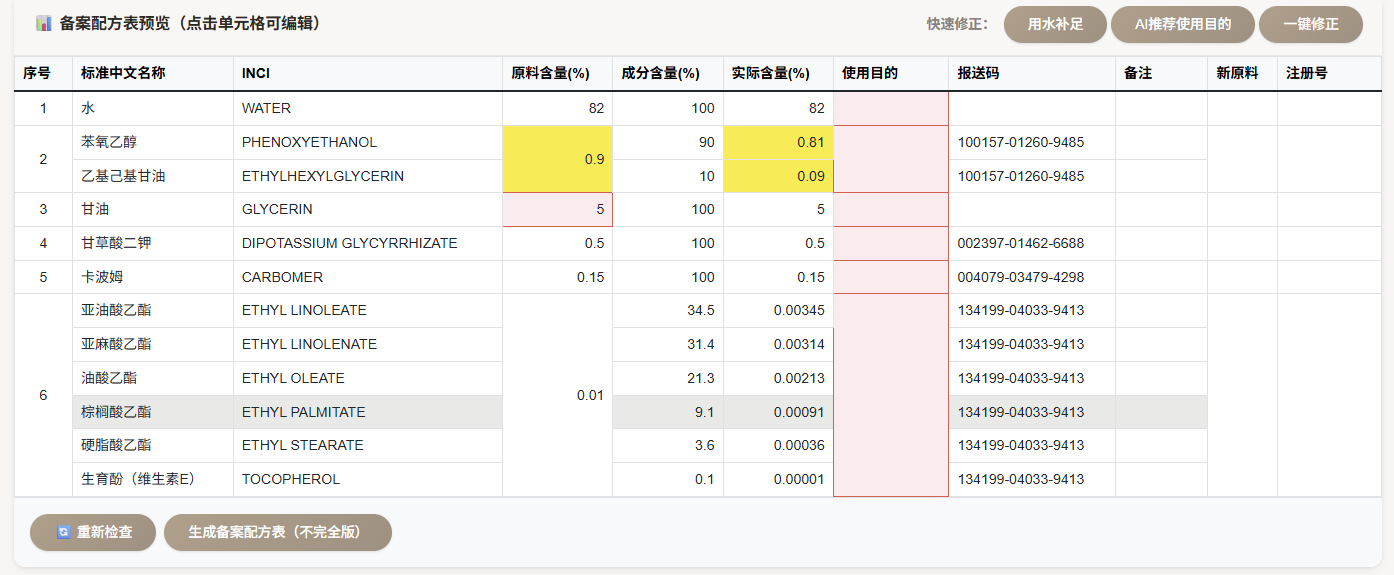The image size is (1394, 575).
Task: Click the 一键修正 button
Action: (1311, 24)
